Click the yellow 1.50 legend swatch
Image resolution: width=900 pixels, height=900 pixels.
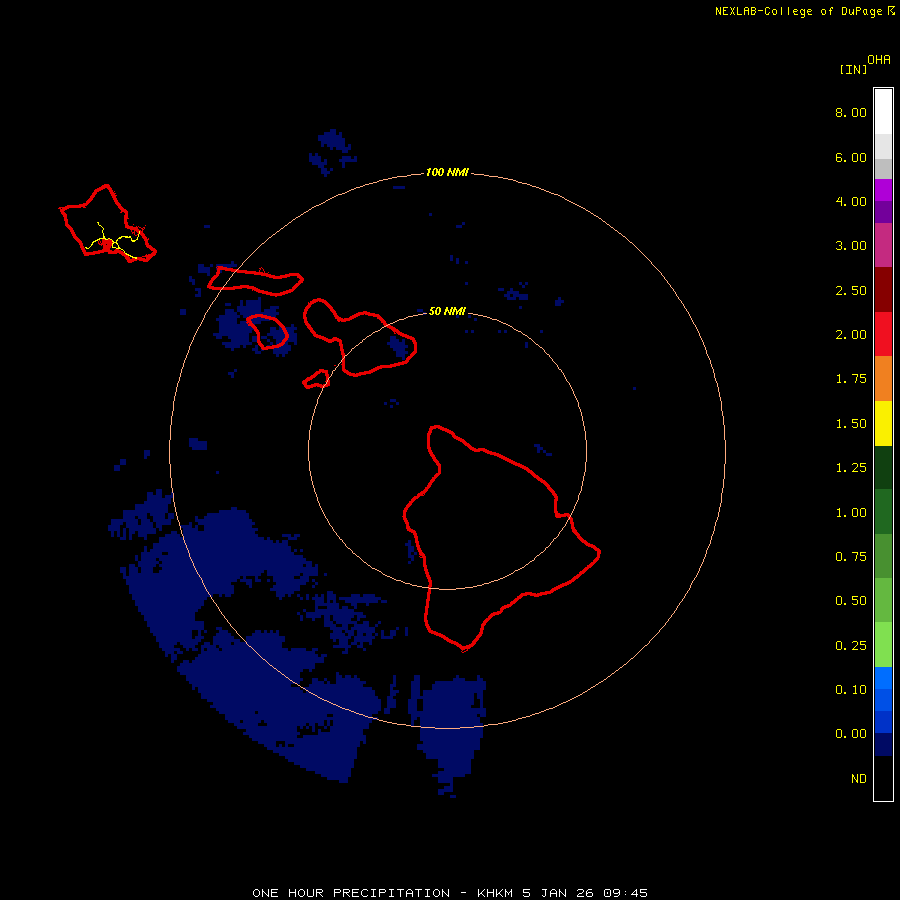pos(883,423)
